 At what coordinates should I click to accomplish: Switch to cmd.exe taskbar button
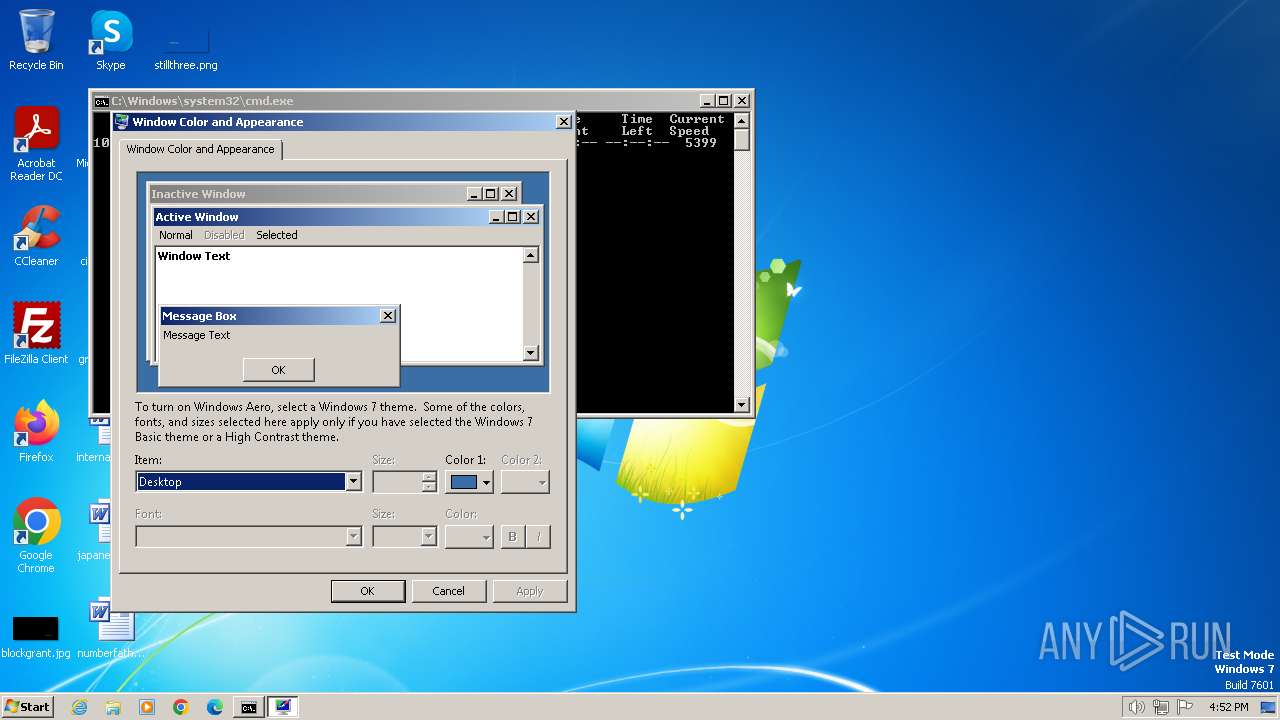point(248,707)
